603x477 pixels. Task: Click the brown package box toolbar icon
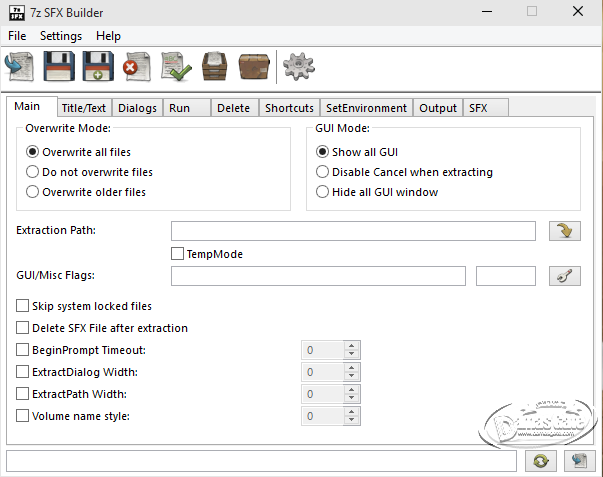pyautogui.click(x=254, y=67)
